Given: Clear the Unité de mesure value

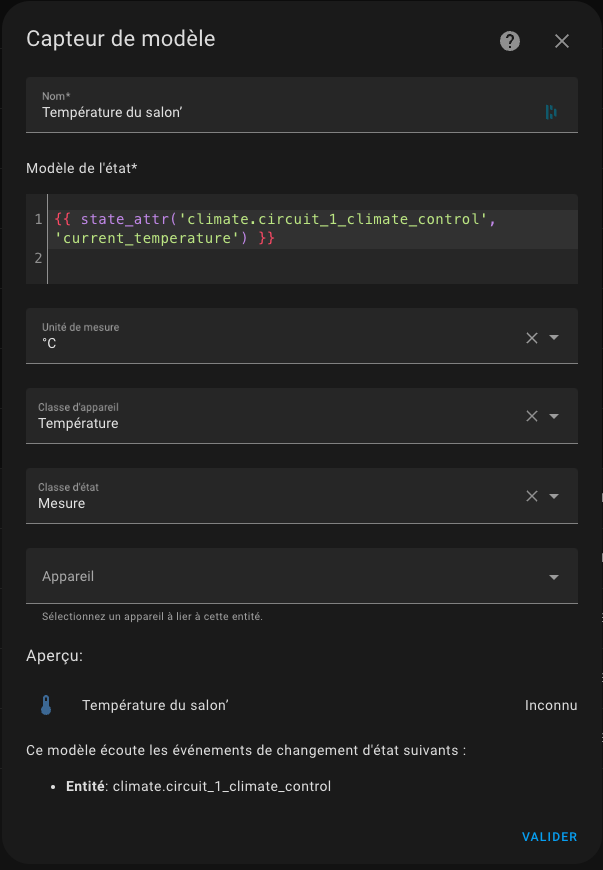Looking at the screenshot, I should click(531, 338).
